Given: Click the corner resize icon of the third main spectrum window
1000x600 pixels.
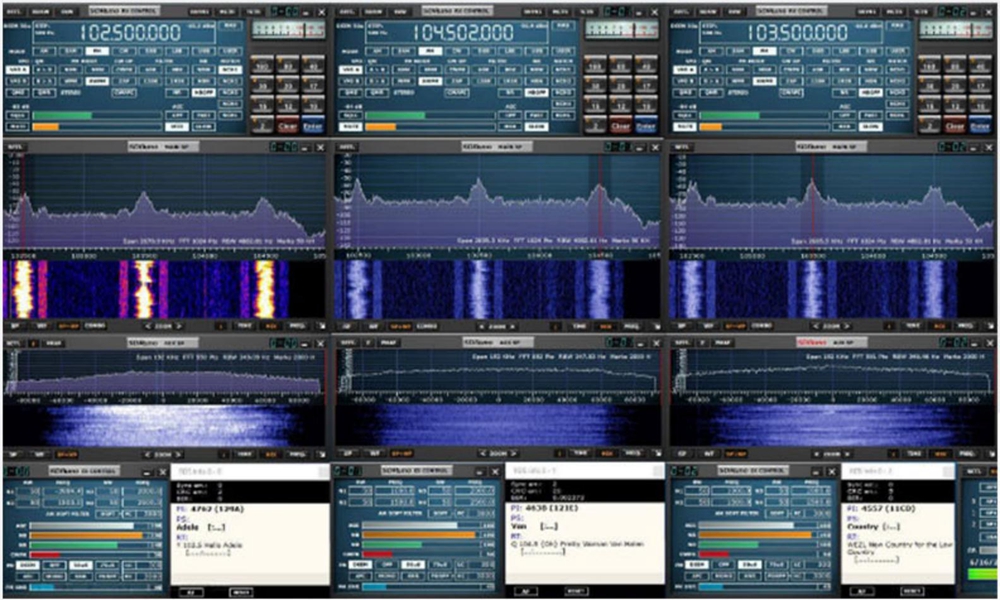Looking at the screenshot, I should click(989, 326).
